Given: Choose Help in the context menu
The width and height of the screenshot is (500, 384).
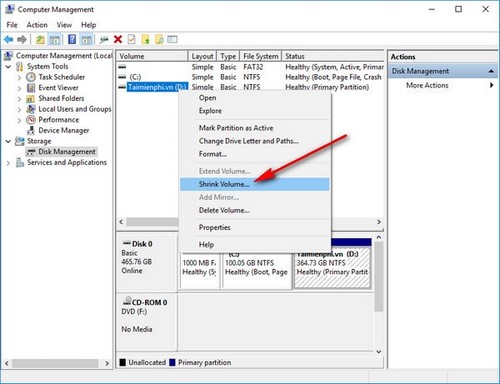Looking at the screenshot, I should point(255,244).
